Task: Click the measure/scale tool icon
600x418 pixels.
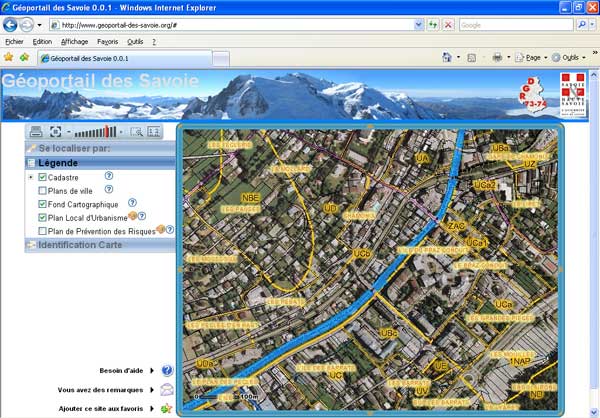Action: [154, 132]
